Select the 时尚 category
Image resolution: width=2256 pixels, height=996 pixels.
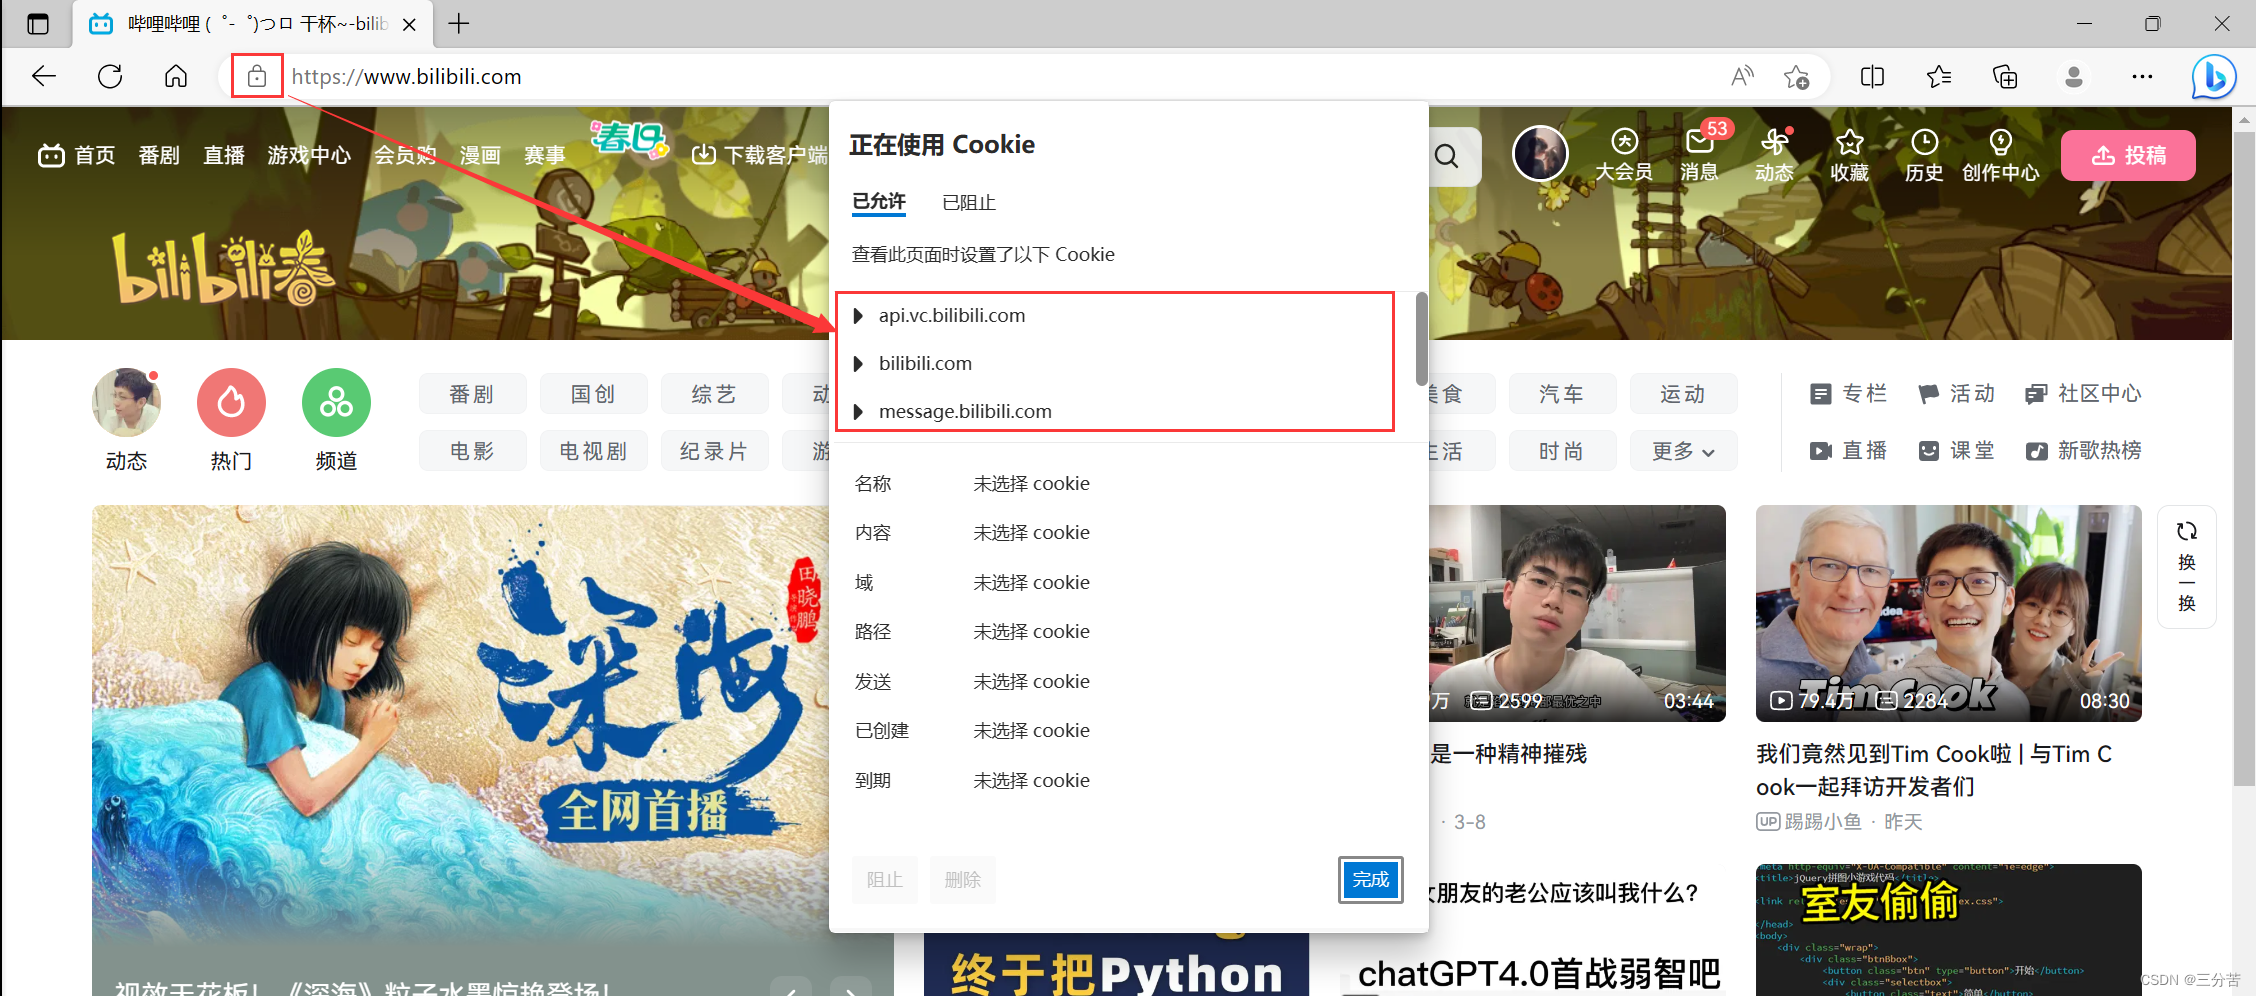tap(1562, 451)
